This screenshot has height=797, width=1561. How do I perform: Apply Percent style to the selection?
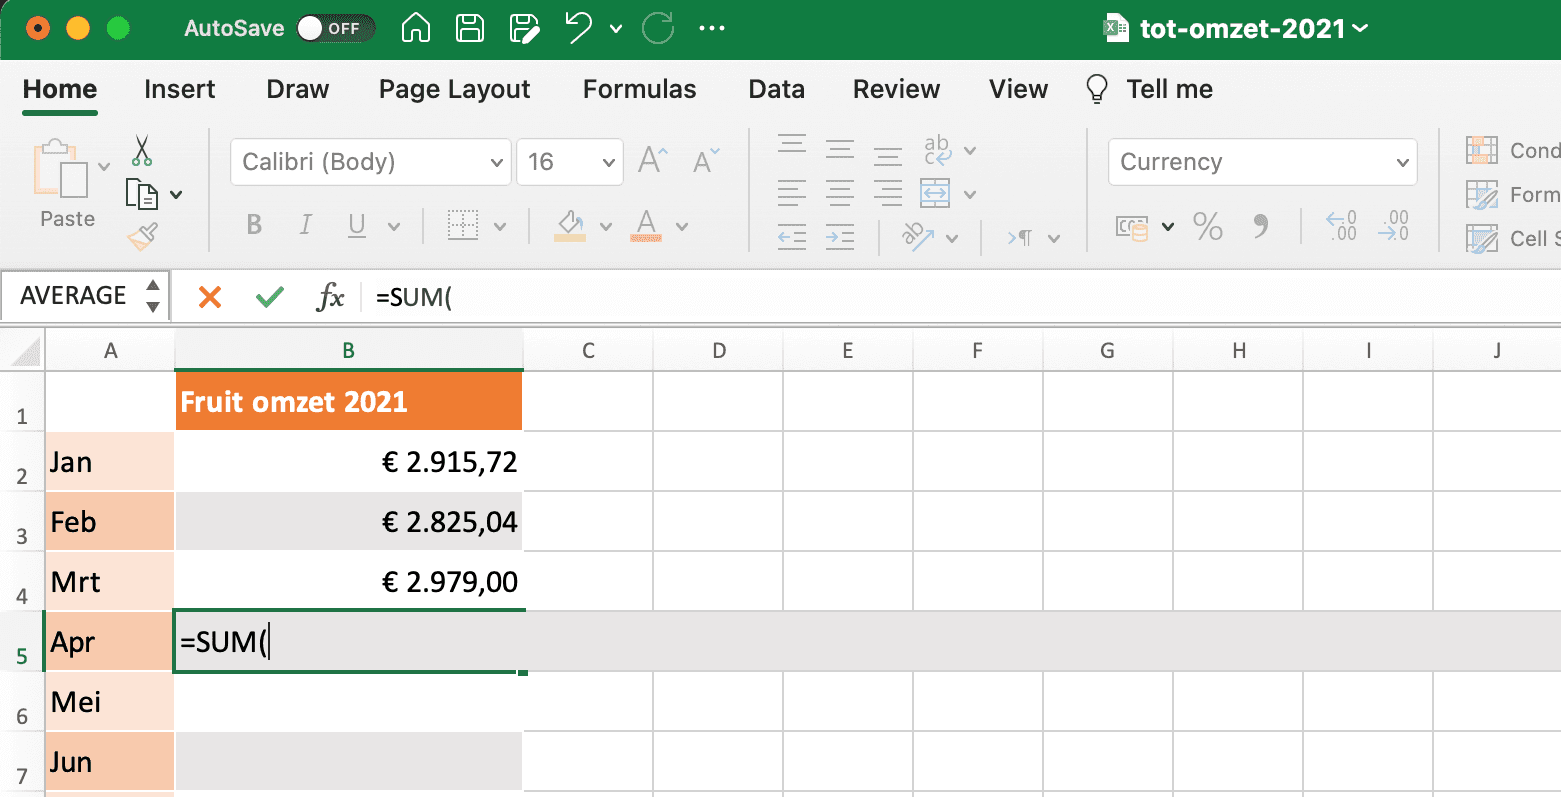[1207, 227]
